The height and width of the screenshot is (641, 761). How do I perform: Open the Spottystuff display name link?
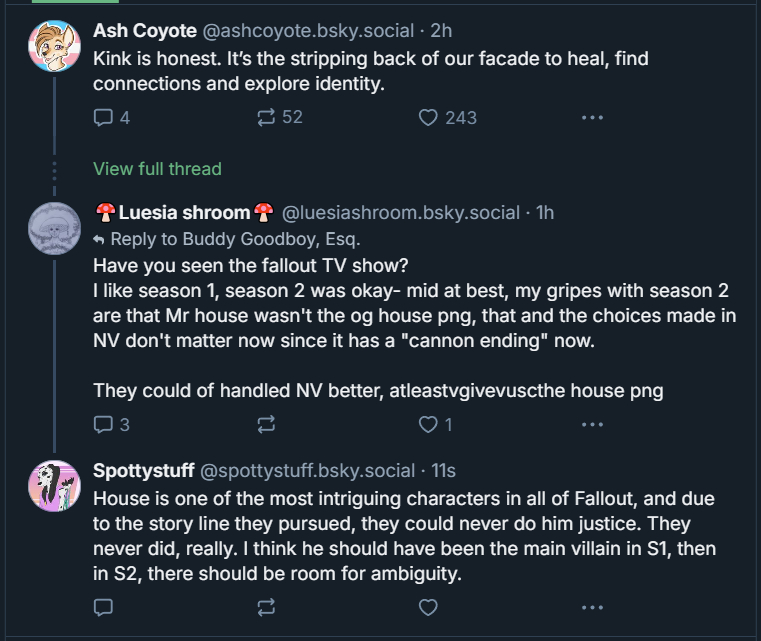[143, 470]
